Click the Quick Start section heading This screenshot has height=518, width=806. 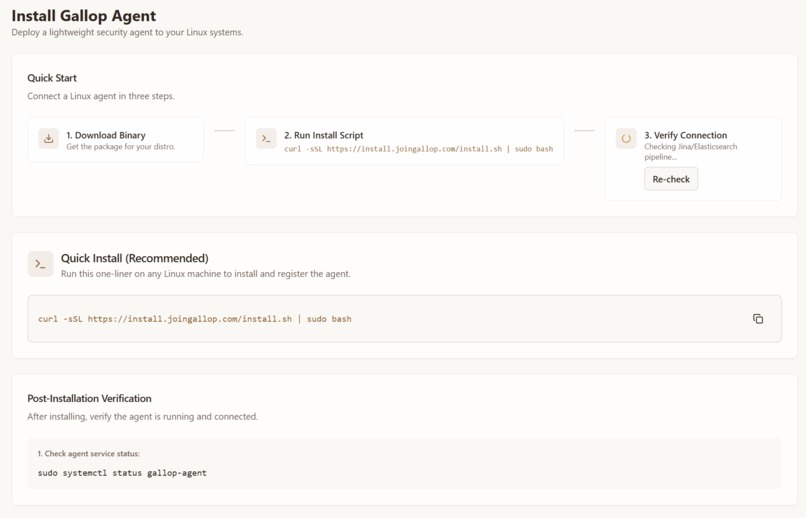(x=52, y=78)
